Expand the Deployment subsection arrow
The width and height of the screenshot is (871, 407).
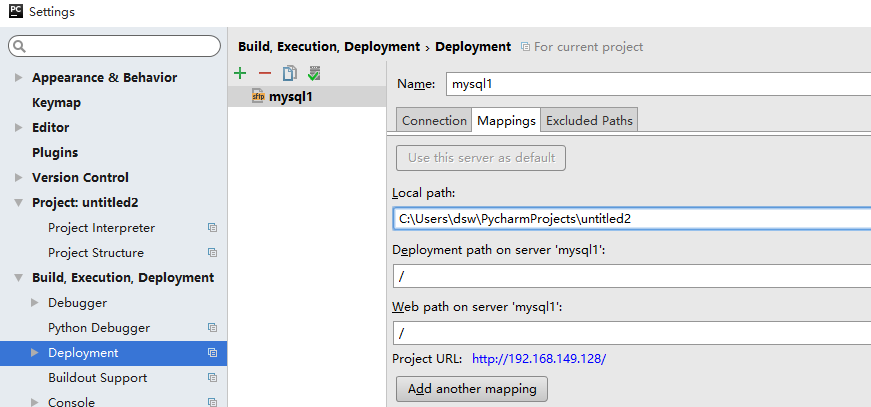(35, 353)
